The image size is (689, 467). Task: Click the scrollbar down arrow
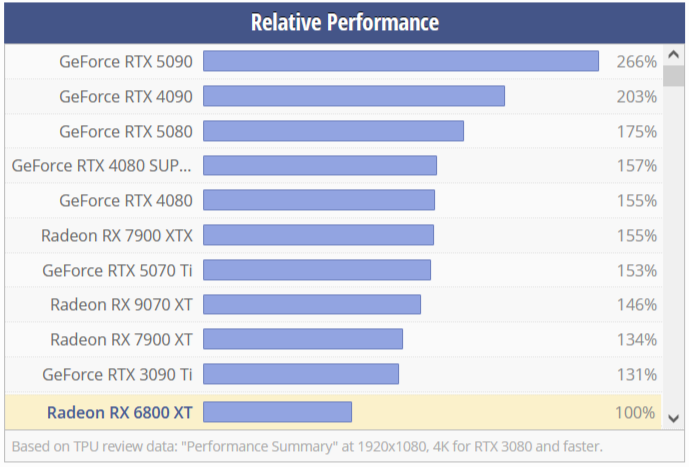click(674, 417)
